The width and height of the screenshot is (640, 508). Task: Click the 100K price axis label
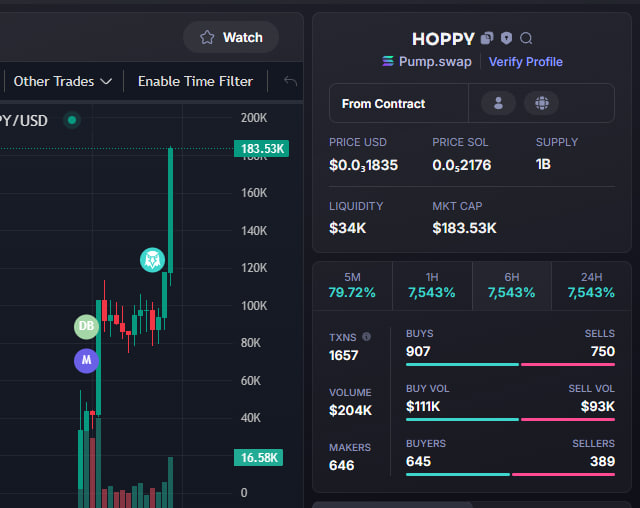[x=254, y=306]
